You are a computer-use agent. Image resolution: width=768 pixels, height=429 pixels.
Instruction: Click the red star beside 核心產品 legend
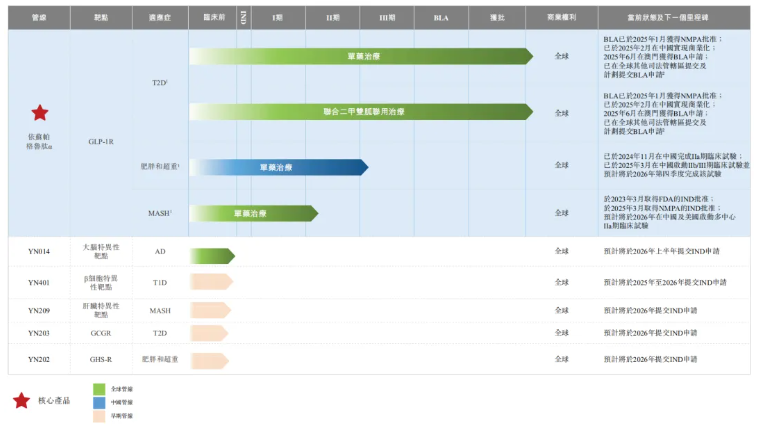click(x=21, y=400)
